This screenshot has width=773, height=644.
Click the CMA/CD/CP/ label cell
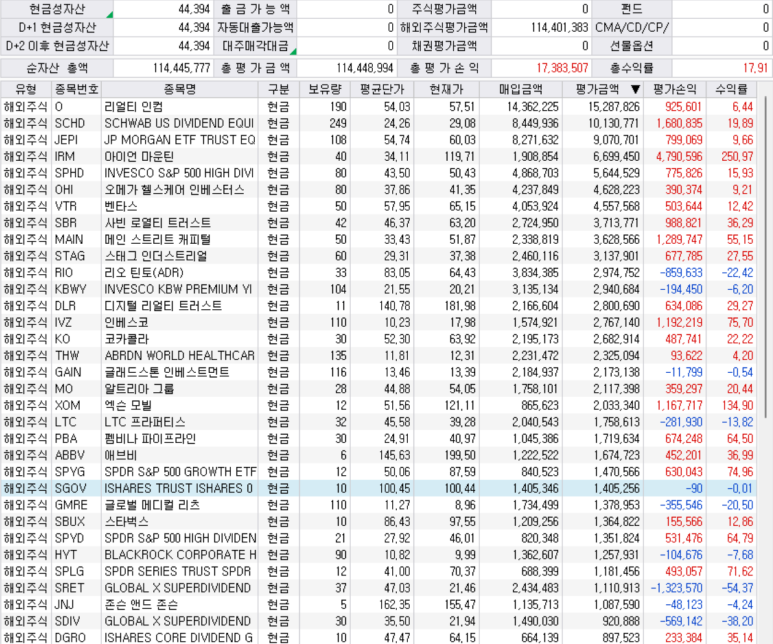pyautogui.click(x=632, y=28)
